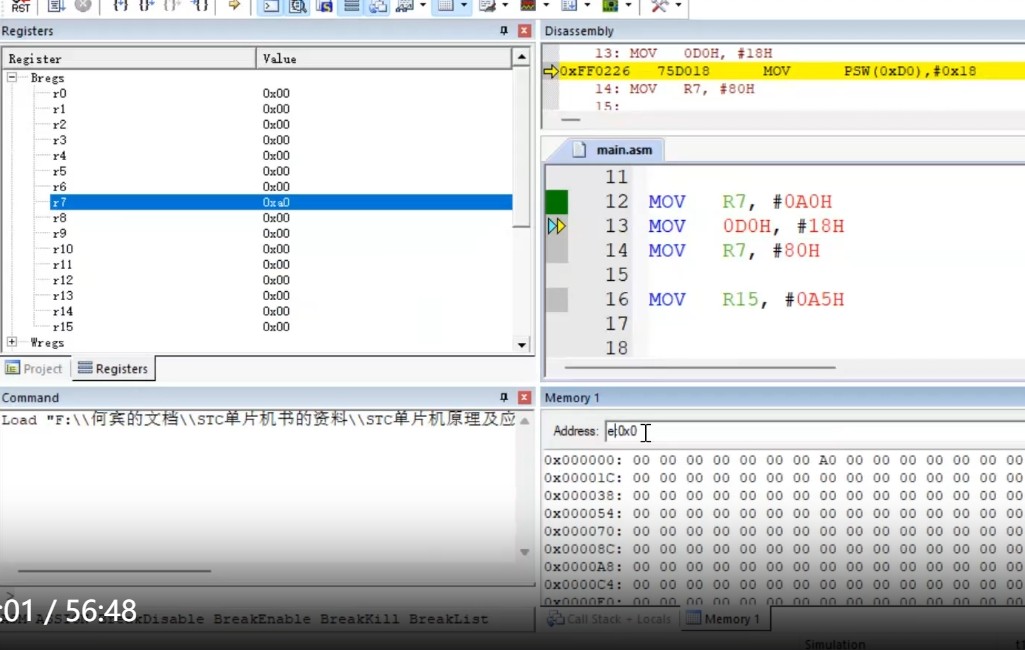Pin the Command panel
Viewport: 1025px width, 650px height.
point(504,398)
